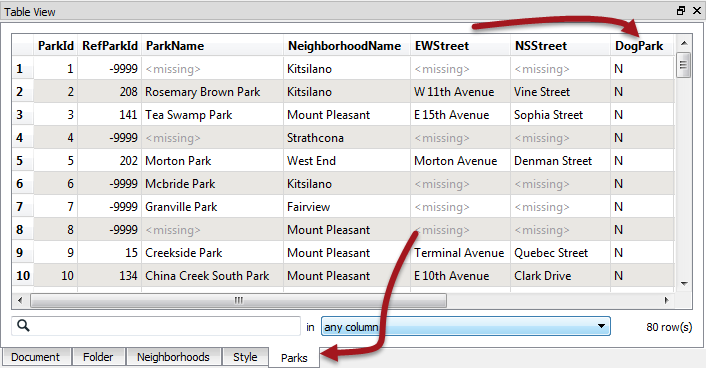This screenshot has height=368, width=706.
Task: Click 'Morton Park' cell
Action: [213, 161]
